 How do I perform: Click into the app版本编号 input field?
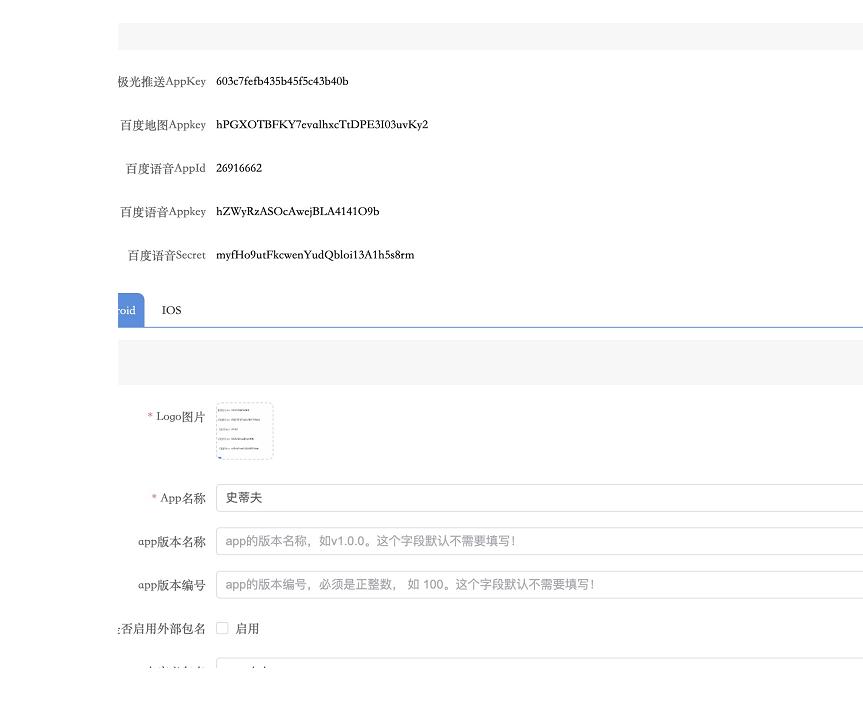coord(539,585)
